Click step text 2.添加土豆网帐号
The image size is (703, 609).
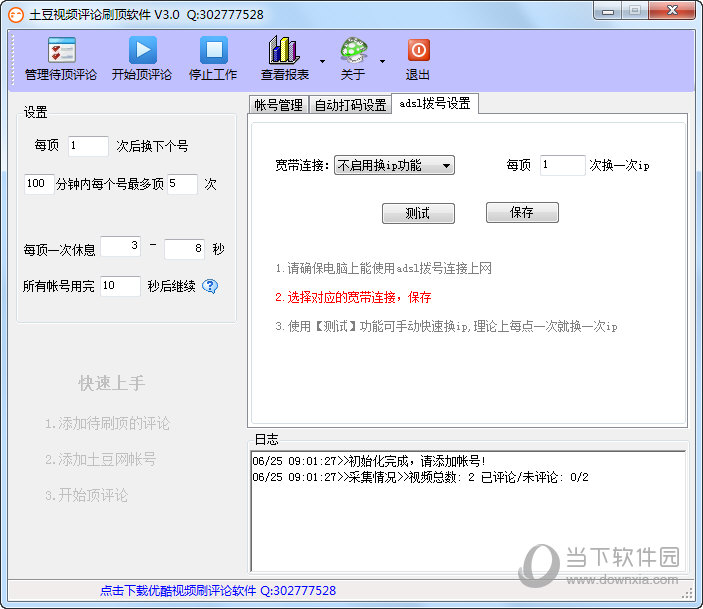point(100,459)
